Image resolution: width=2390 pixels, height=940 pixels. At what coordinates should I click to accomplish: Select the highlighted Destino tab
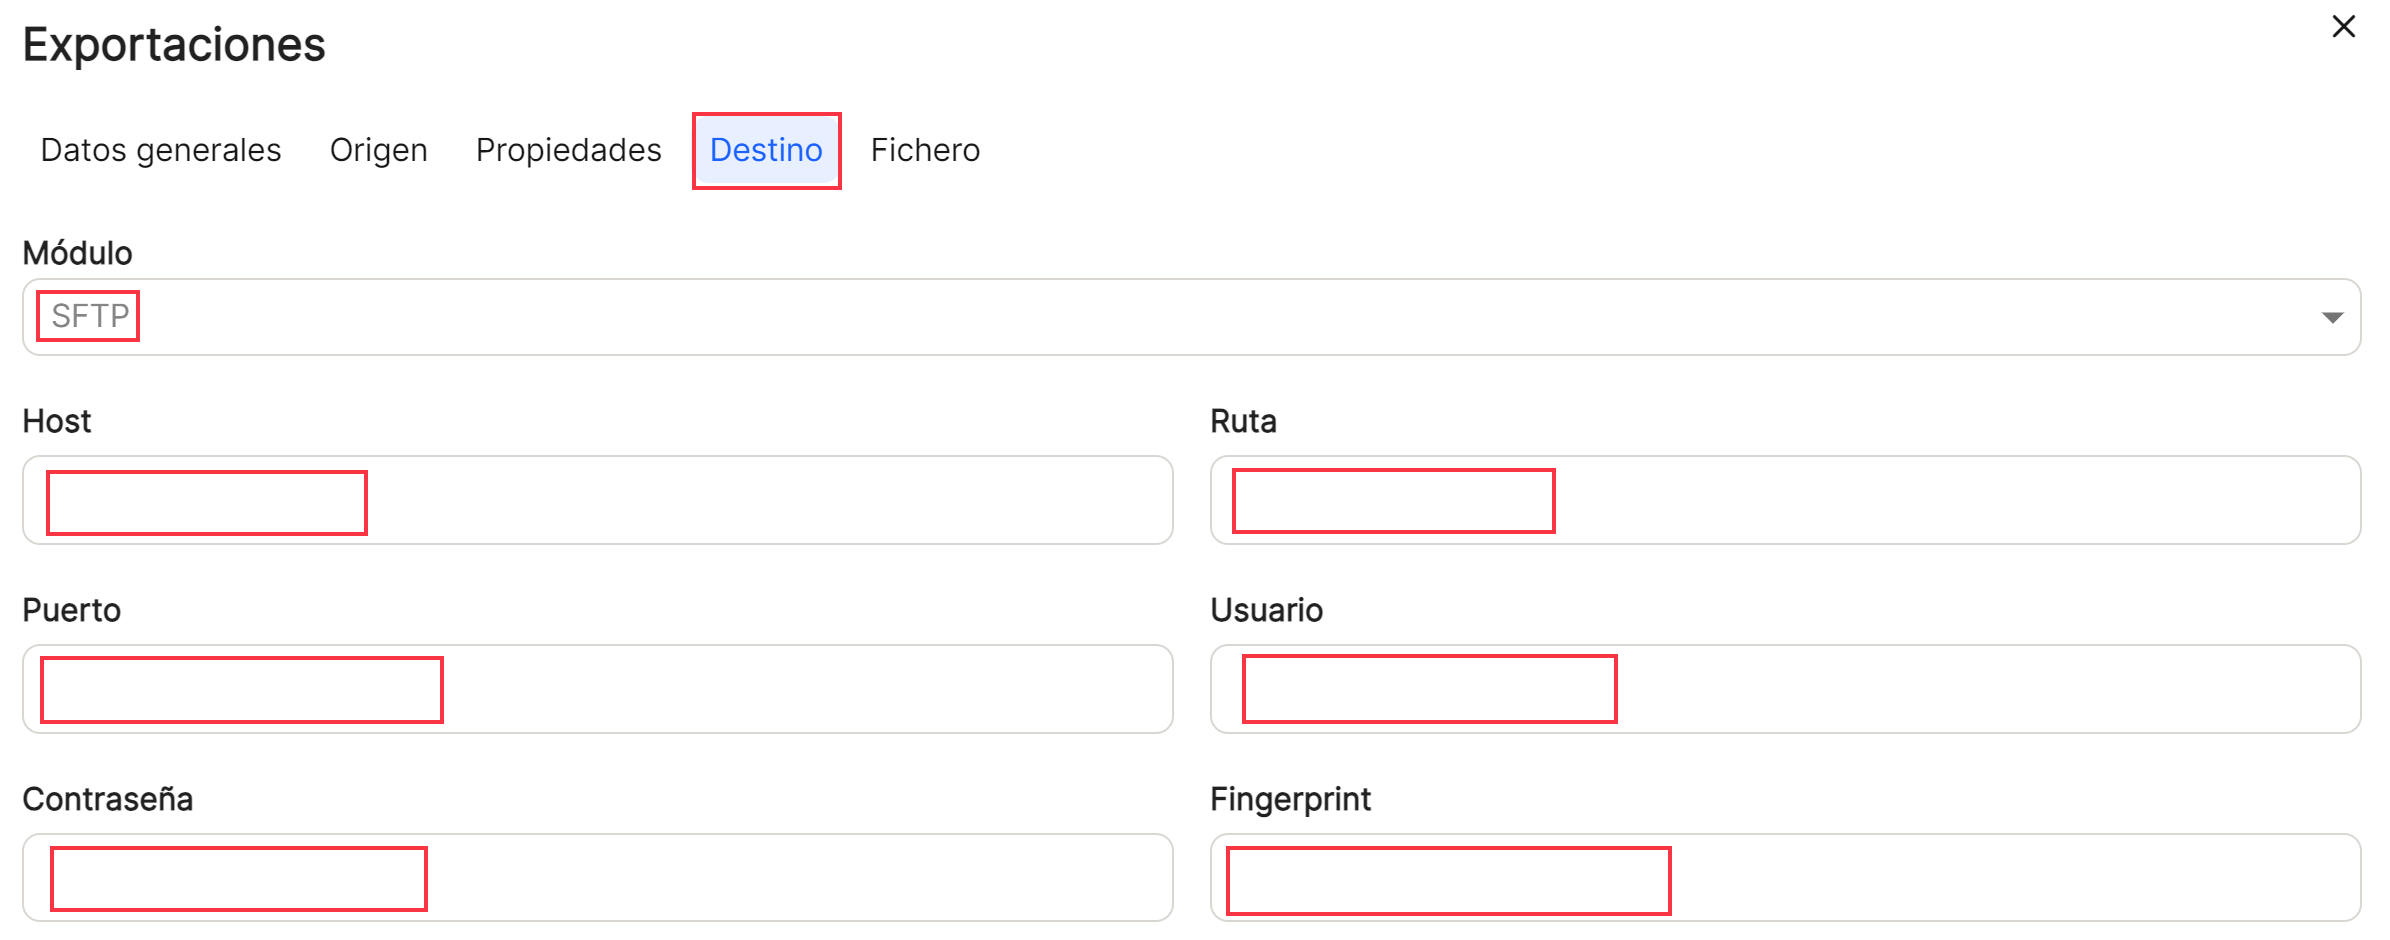point(767,150)
